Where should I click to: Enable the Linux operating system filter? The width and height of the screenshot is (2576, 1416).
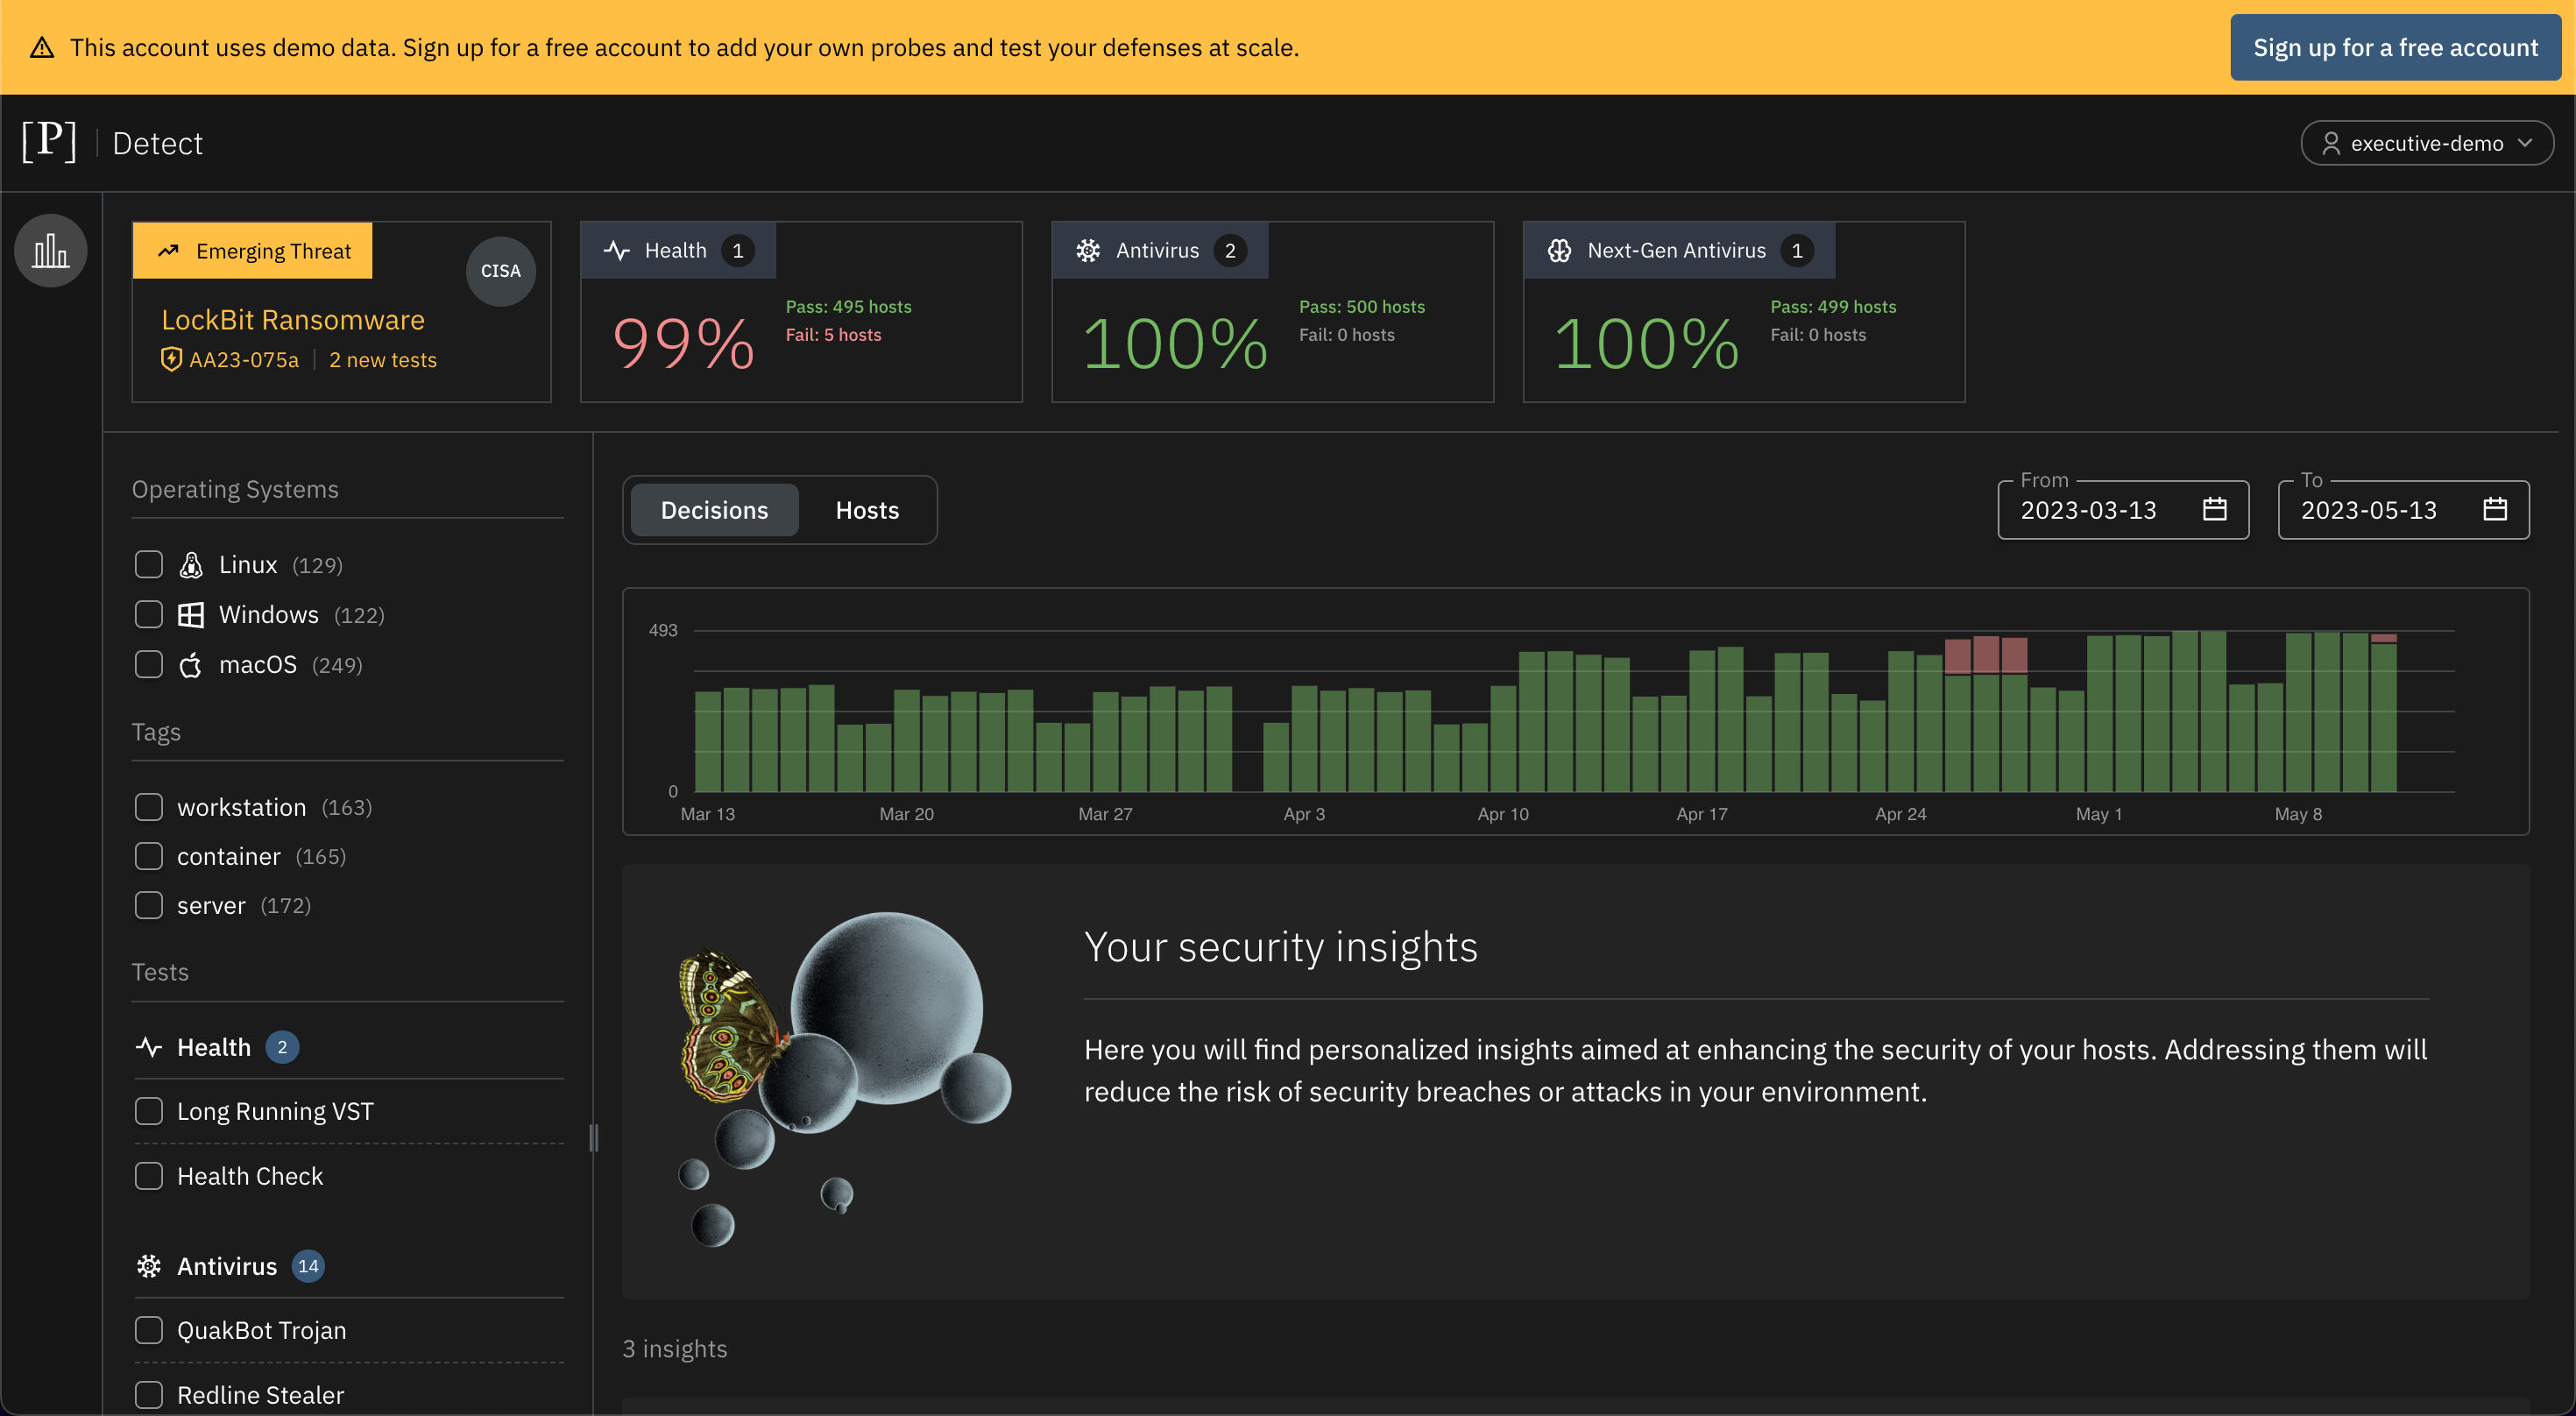click(x=149, y=565)
